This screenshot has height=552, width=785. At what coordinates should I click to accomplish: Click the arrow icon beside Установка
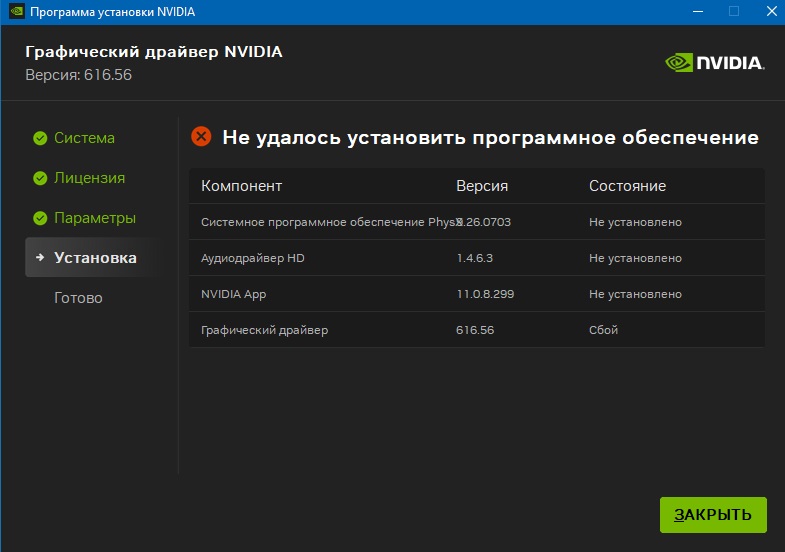click(x=40, y=257)
